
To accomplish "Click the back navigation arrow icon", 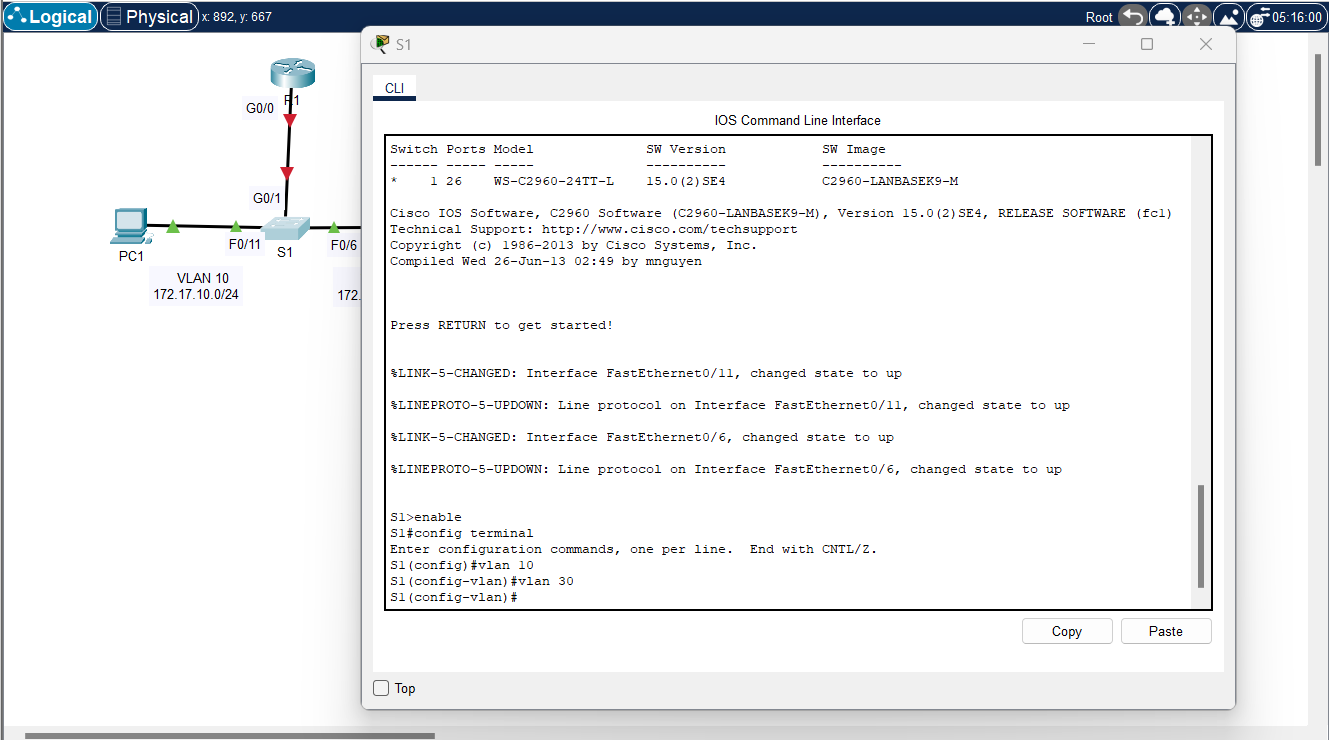I will tap(1132, 16).
